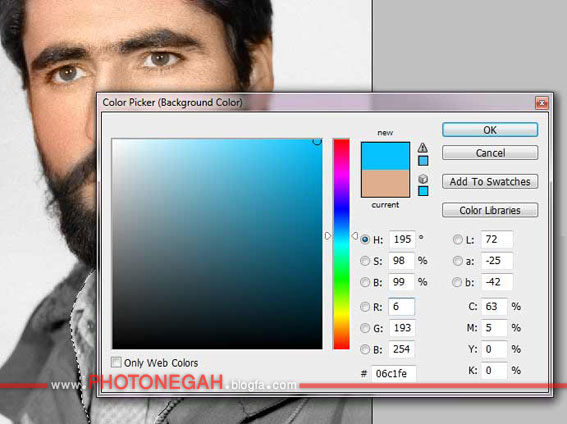Select the H hue radio button
This screenshot has width=567, height=424.
coord(365,239)
